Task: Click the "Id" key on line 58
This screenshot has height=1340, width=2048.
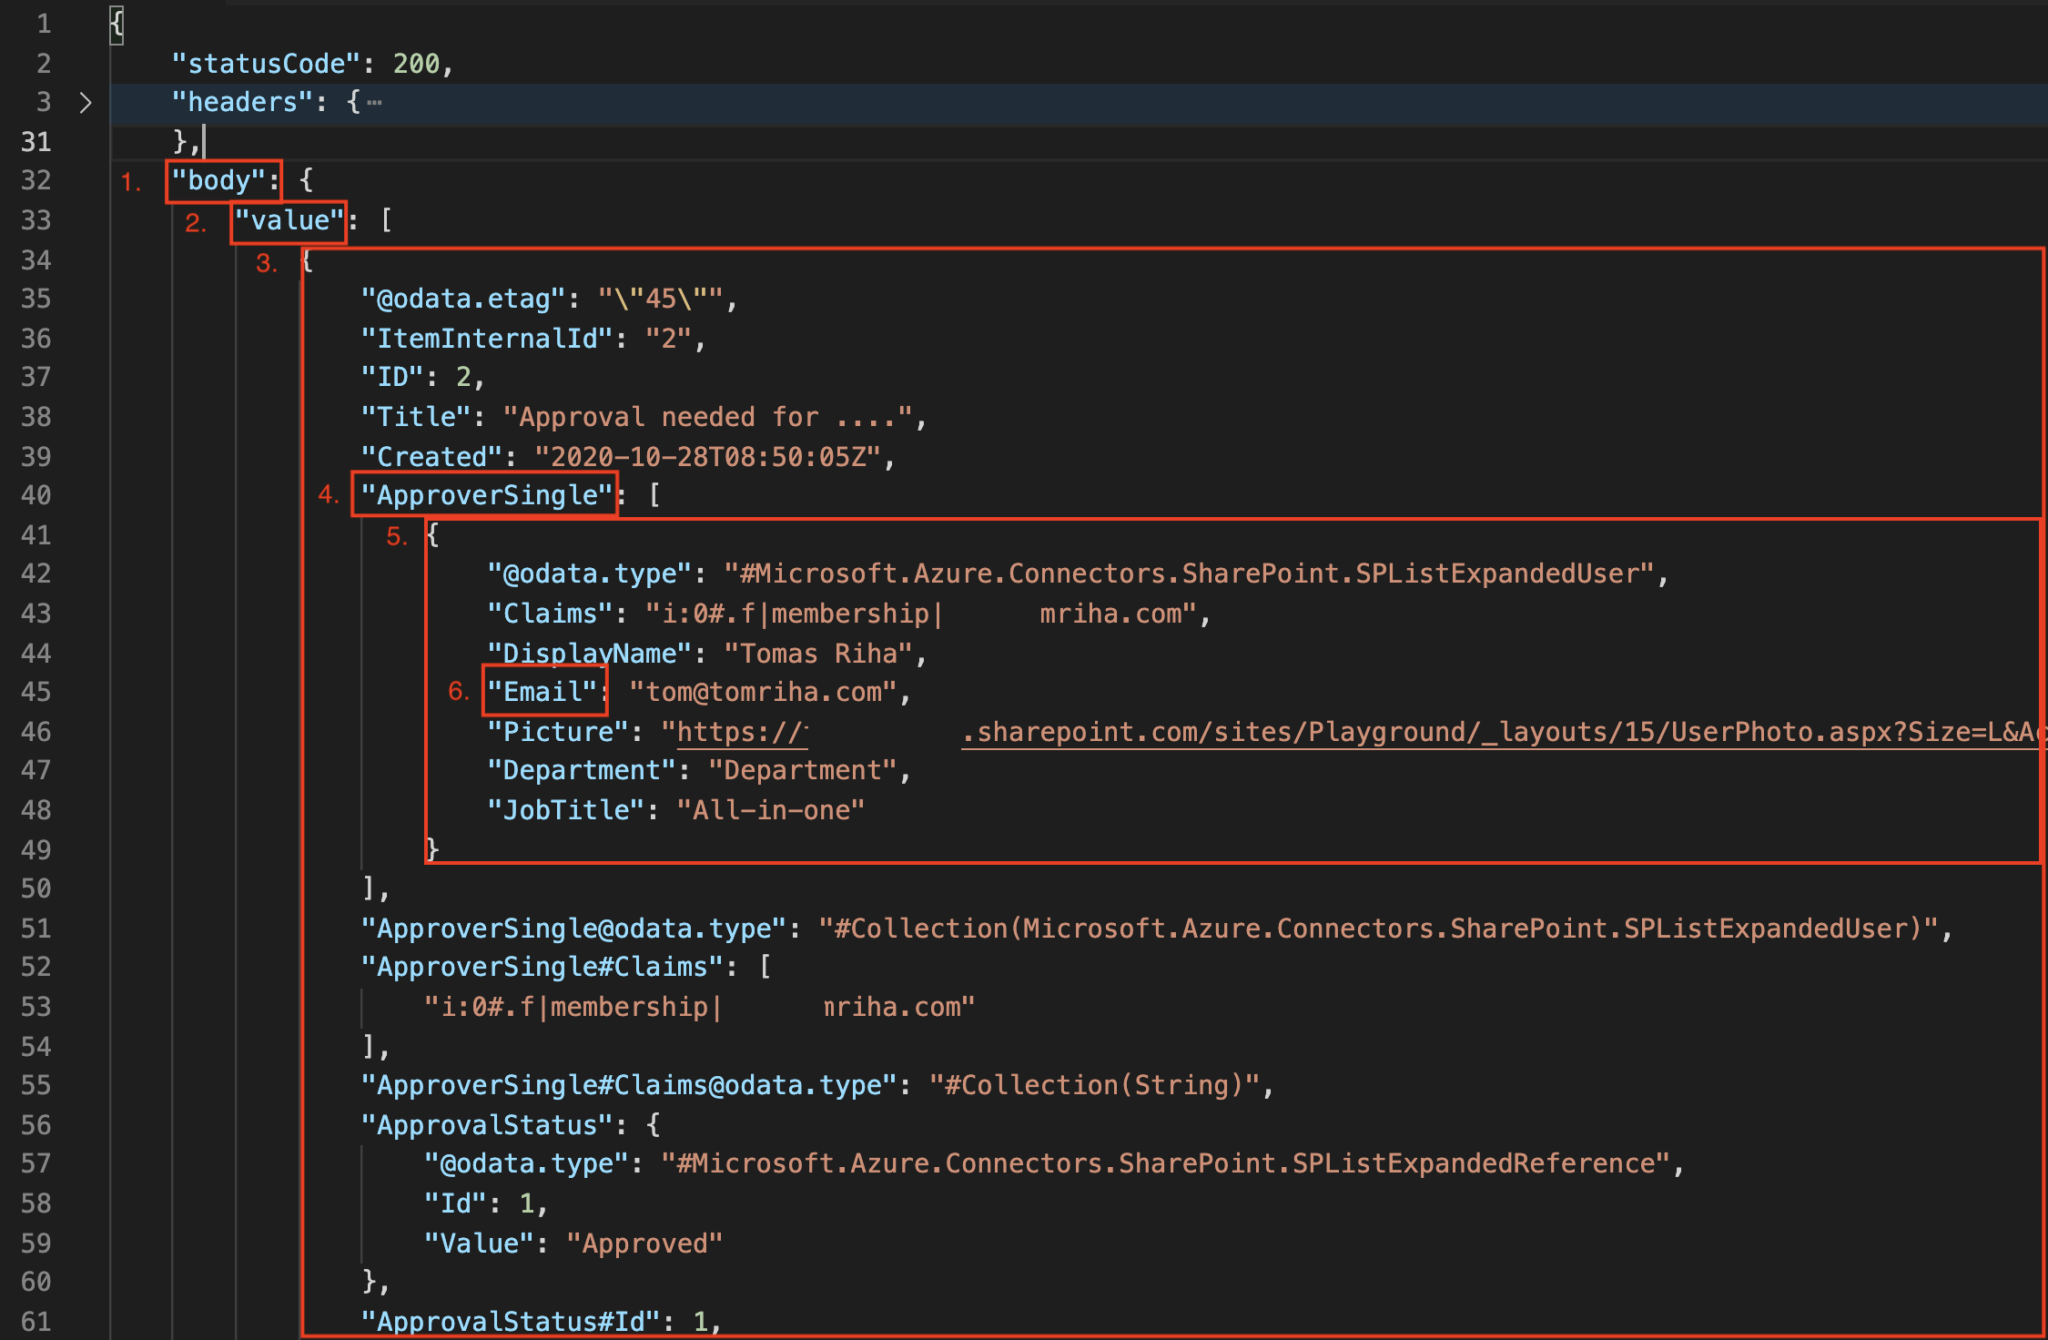Action: pos(455,1204)
